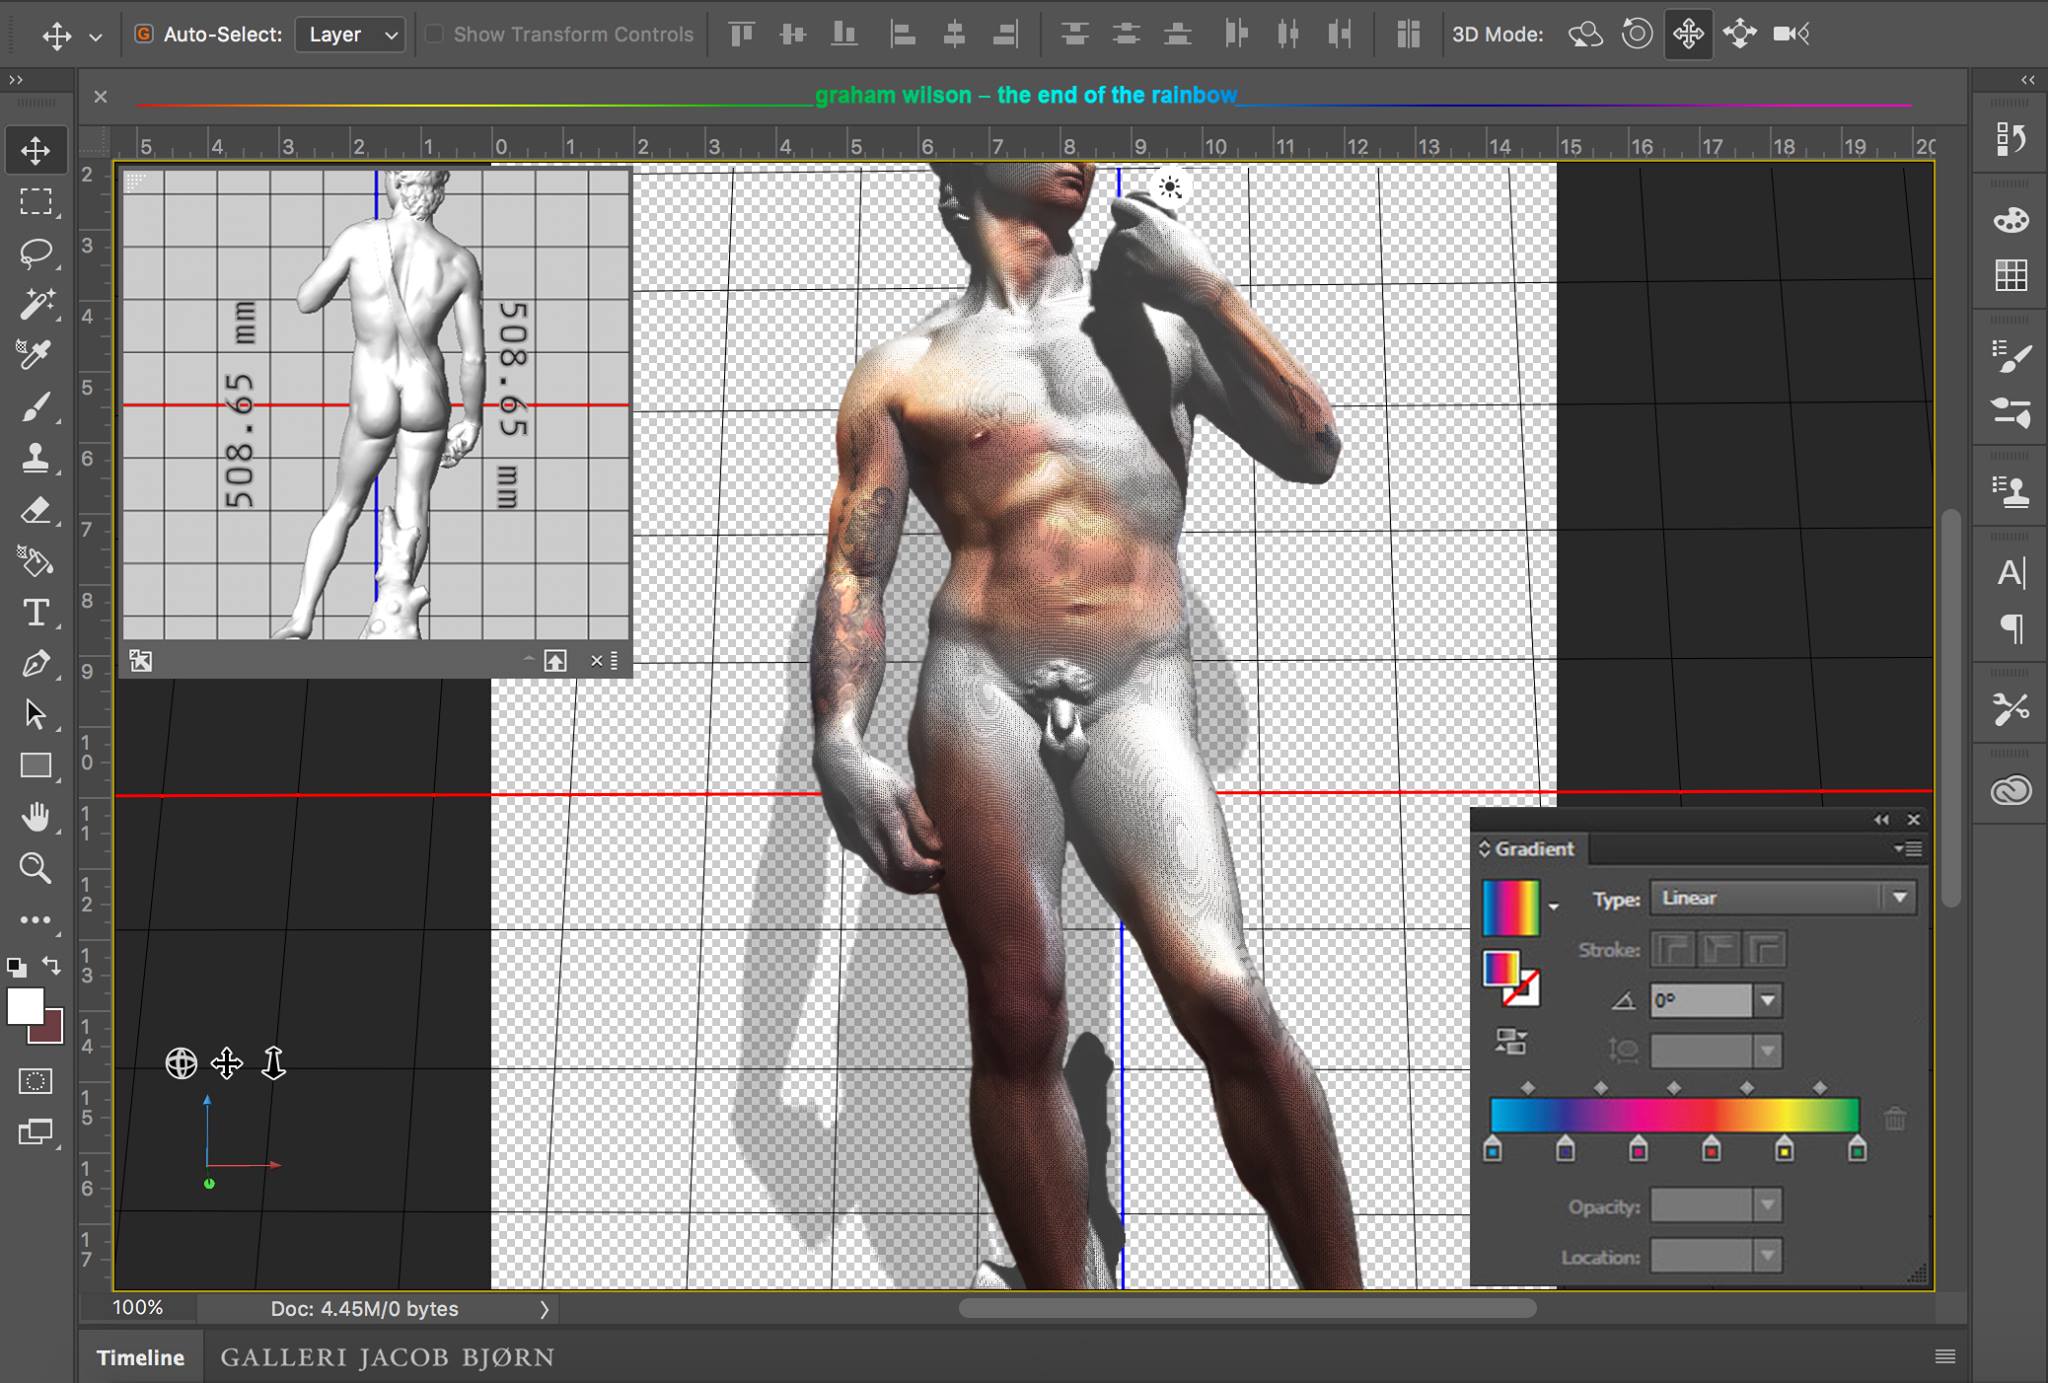Swap foreground and background colors

click(x=51, y=966)
